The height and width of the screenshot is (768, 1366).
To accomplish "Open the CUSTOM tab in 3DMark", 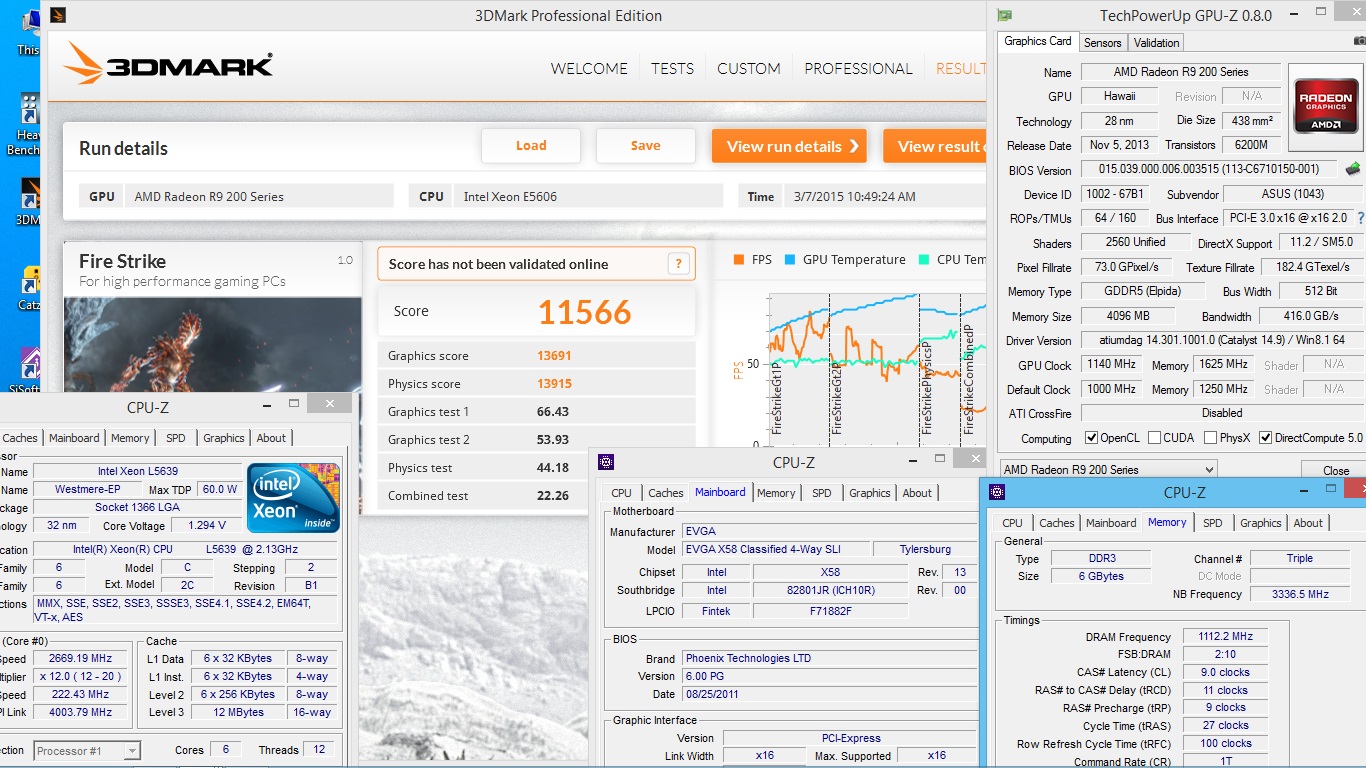I will (x=749, y=69).
